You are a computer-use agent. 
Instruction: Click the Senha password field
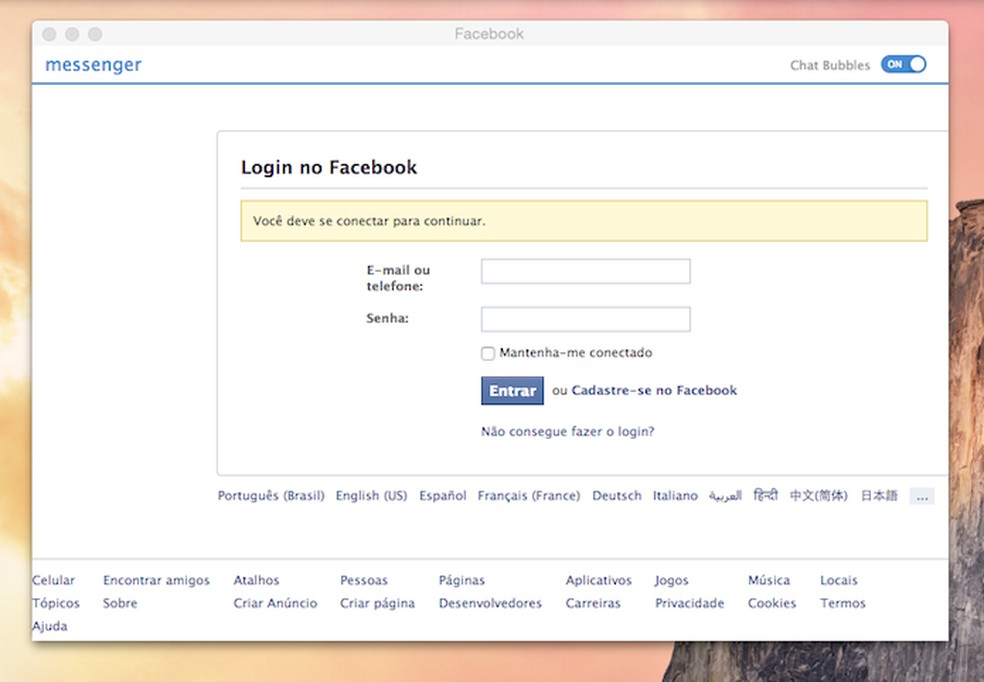coord(585,318)
